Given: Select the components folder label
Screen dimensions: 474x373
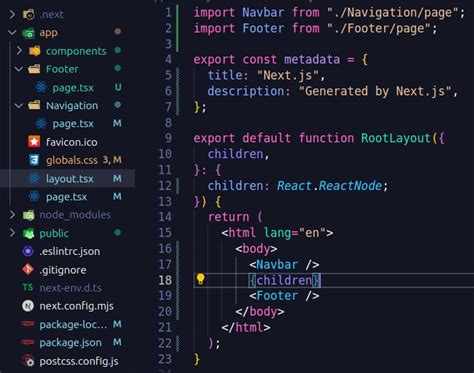Looking at the screenshot, I should tap(76, 51).
